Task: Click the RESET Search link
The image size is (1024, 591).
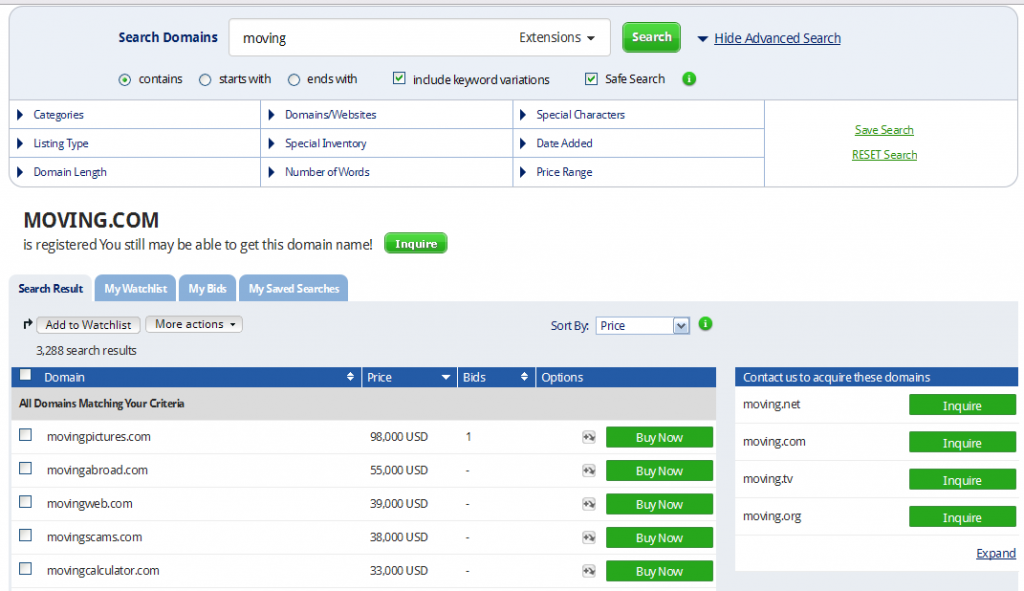Action: [x=883, y=154]
